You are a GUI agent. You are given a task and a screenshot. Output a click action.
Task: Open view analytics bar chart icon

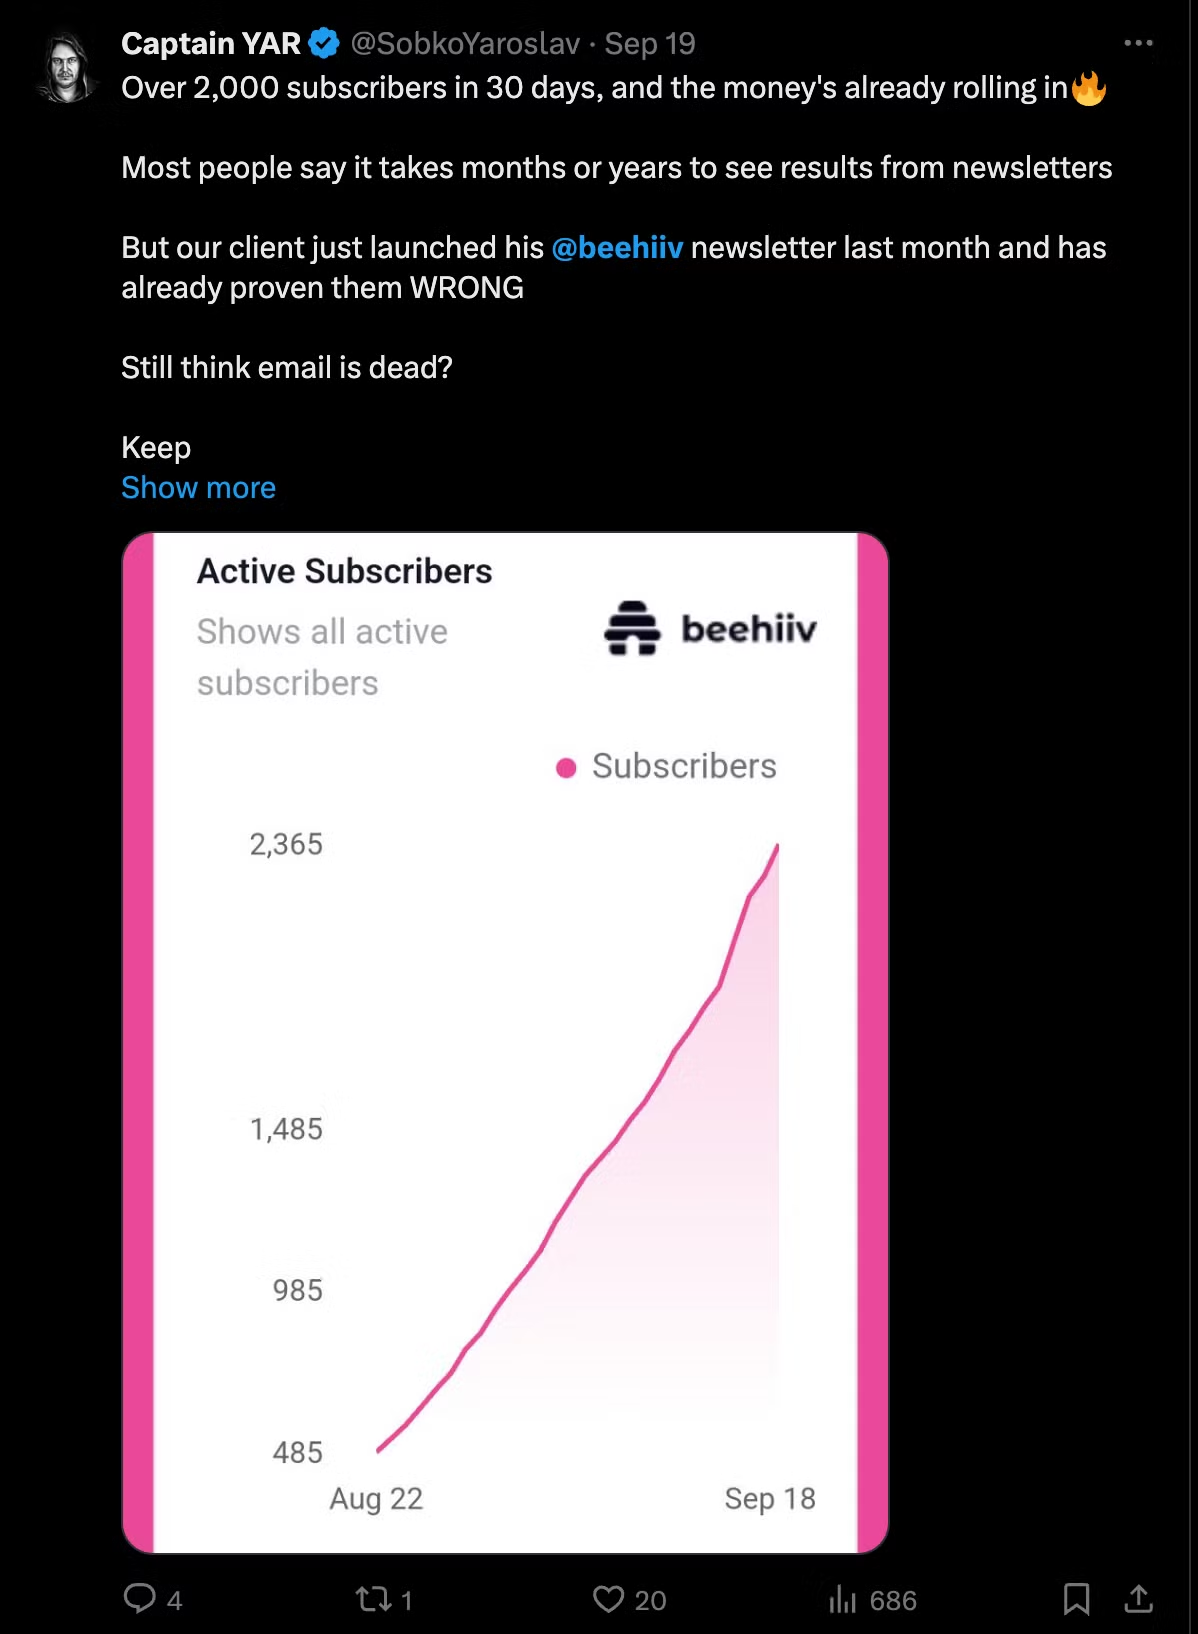coord(842,1600)
